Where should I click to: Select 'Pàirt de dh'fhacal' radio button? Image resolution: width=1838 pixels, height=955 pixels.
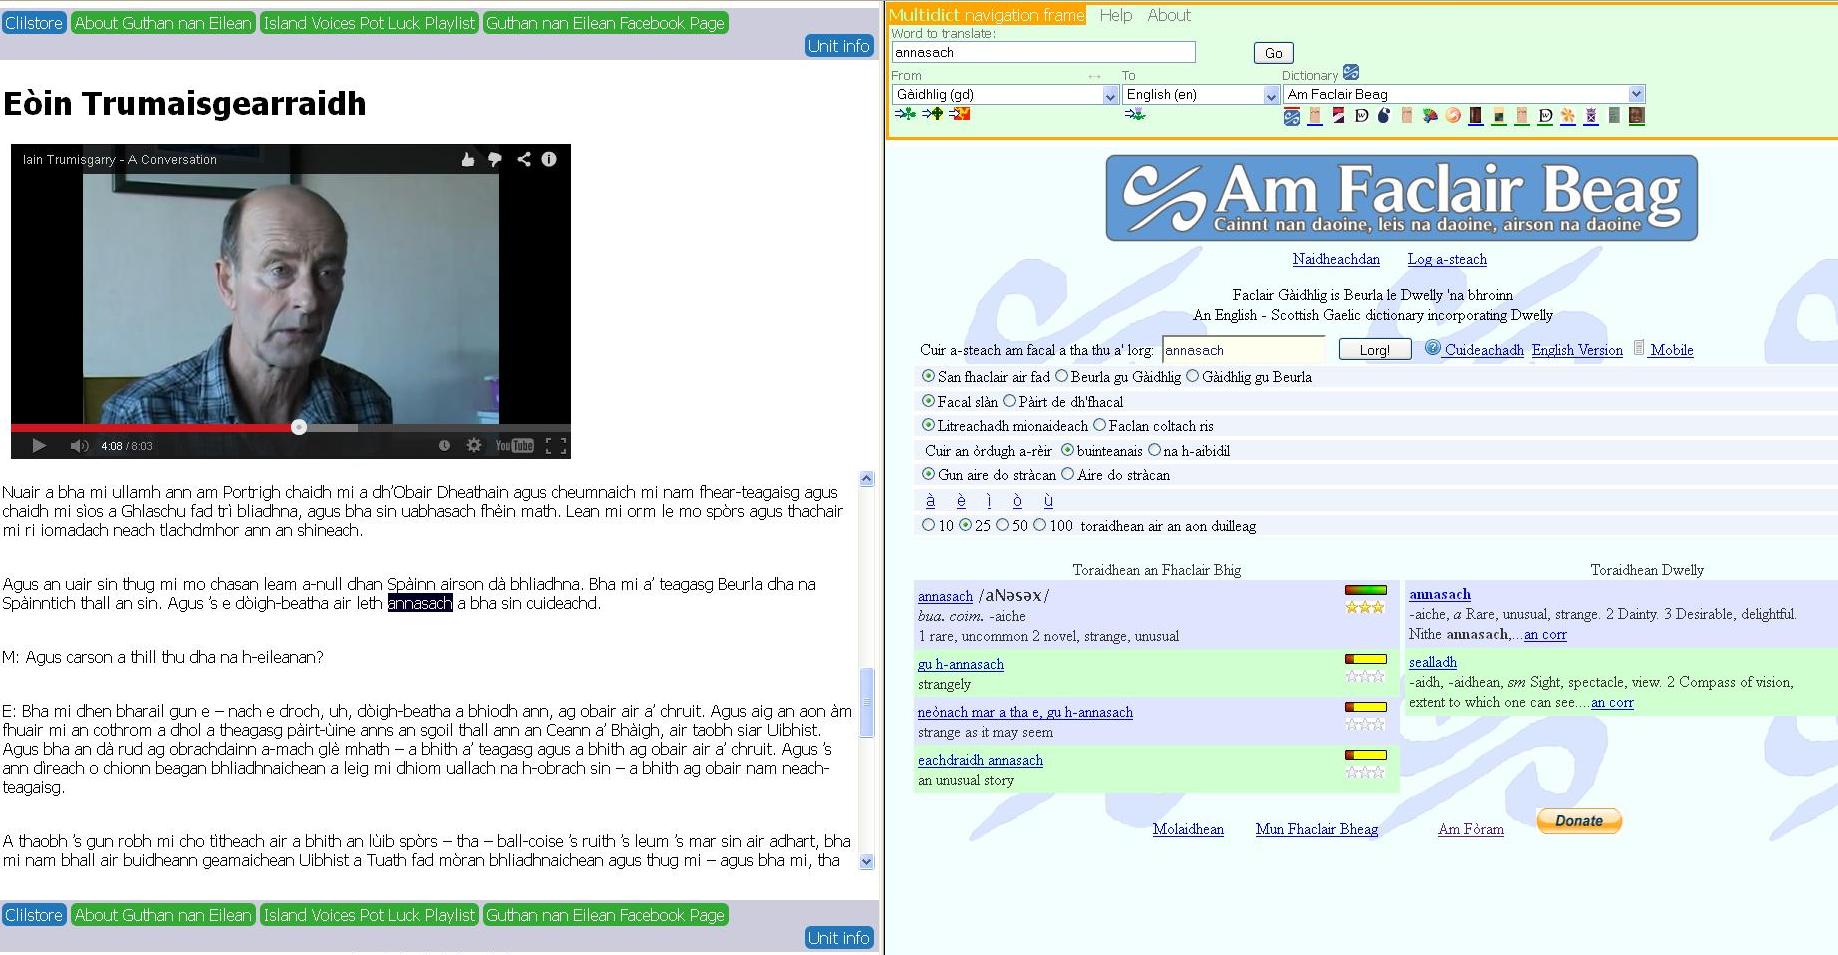point(1010,401)
